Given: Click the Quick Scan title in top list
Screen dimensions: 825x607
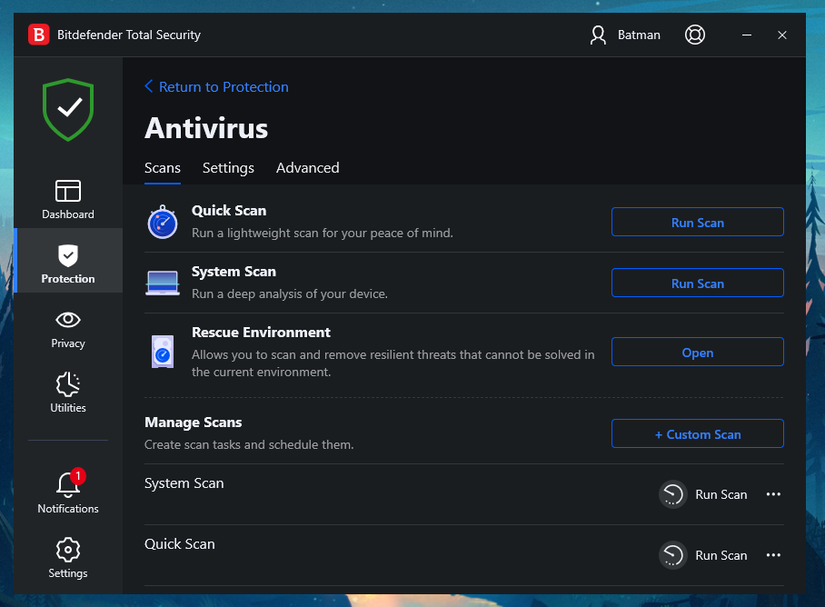Looking at the screenshot, I should click(229, 210).
